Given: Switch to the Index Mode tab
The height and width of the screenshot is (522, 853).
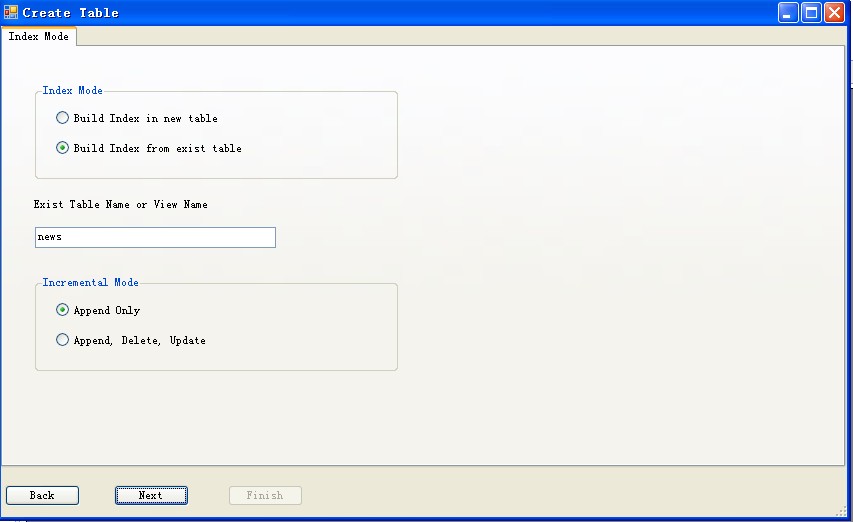Looking at the screenshot, I should point(39,36).
